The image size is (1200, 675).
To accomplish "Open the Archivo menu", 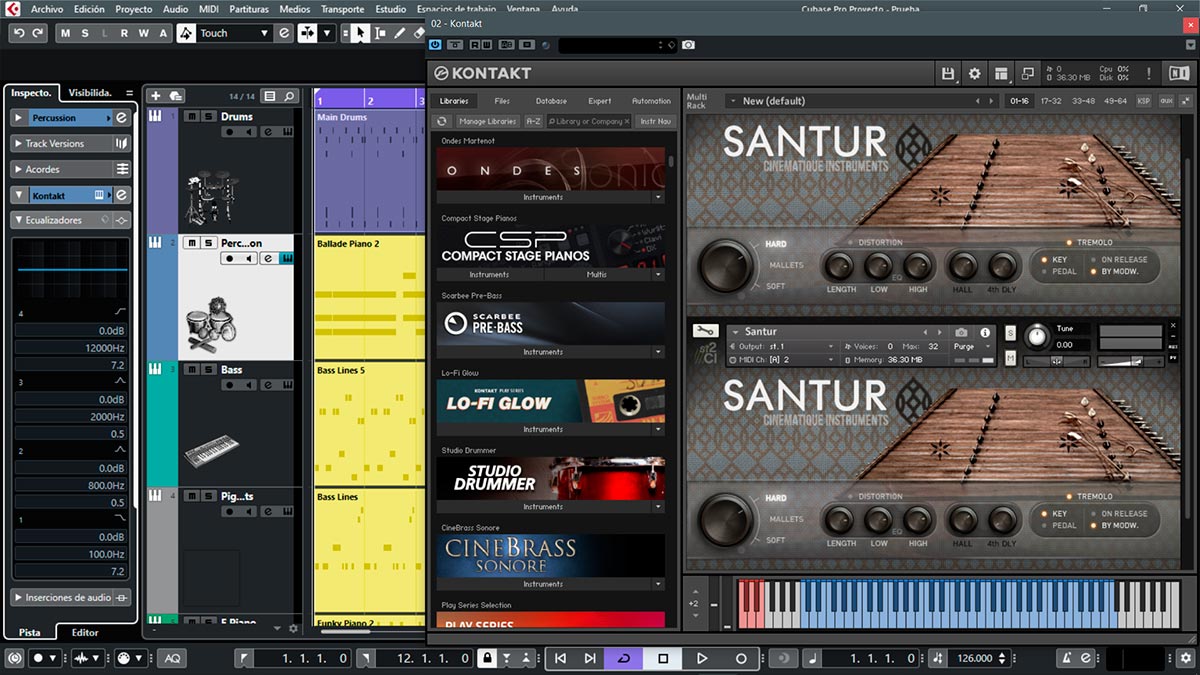I will point(47,8).
